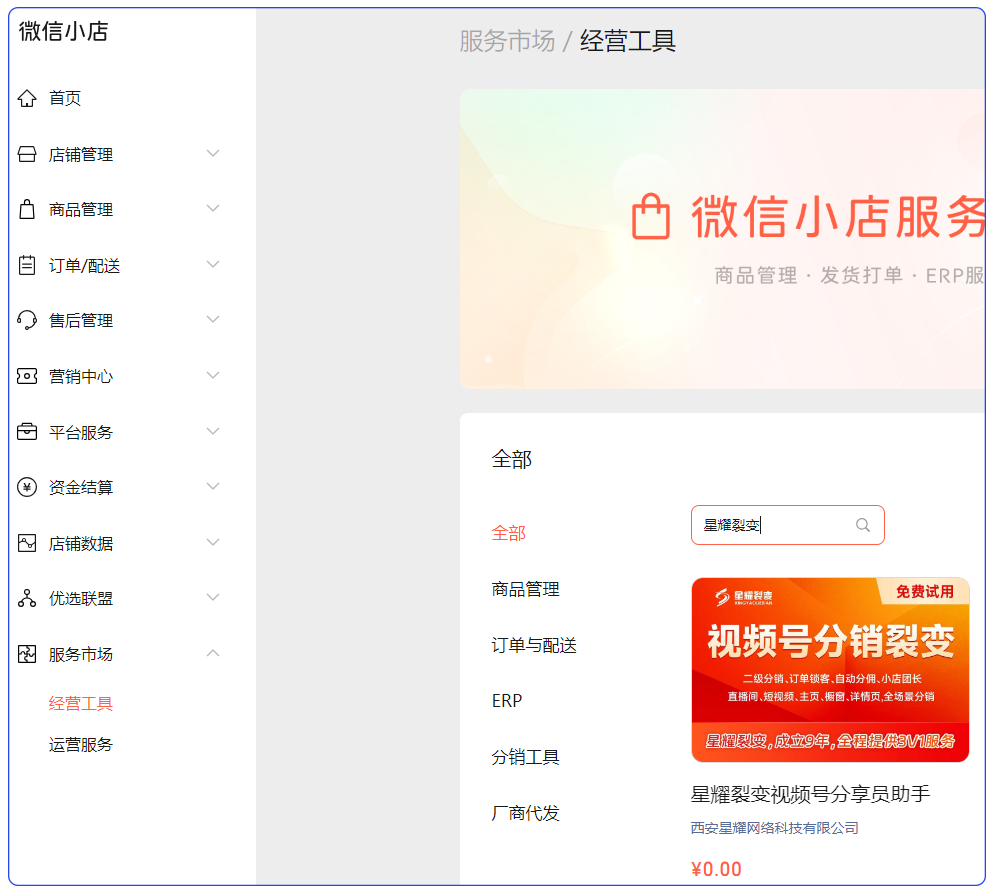Select the 商品管理 category filter
Image resolution: width=993 pixels, height=894 pixels.
tap(526, 589)
